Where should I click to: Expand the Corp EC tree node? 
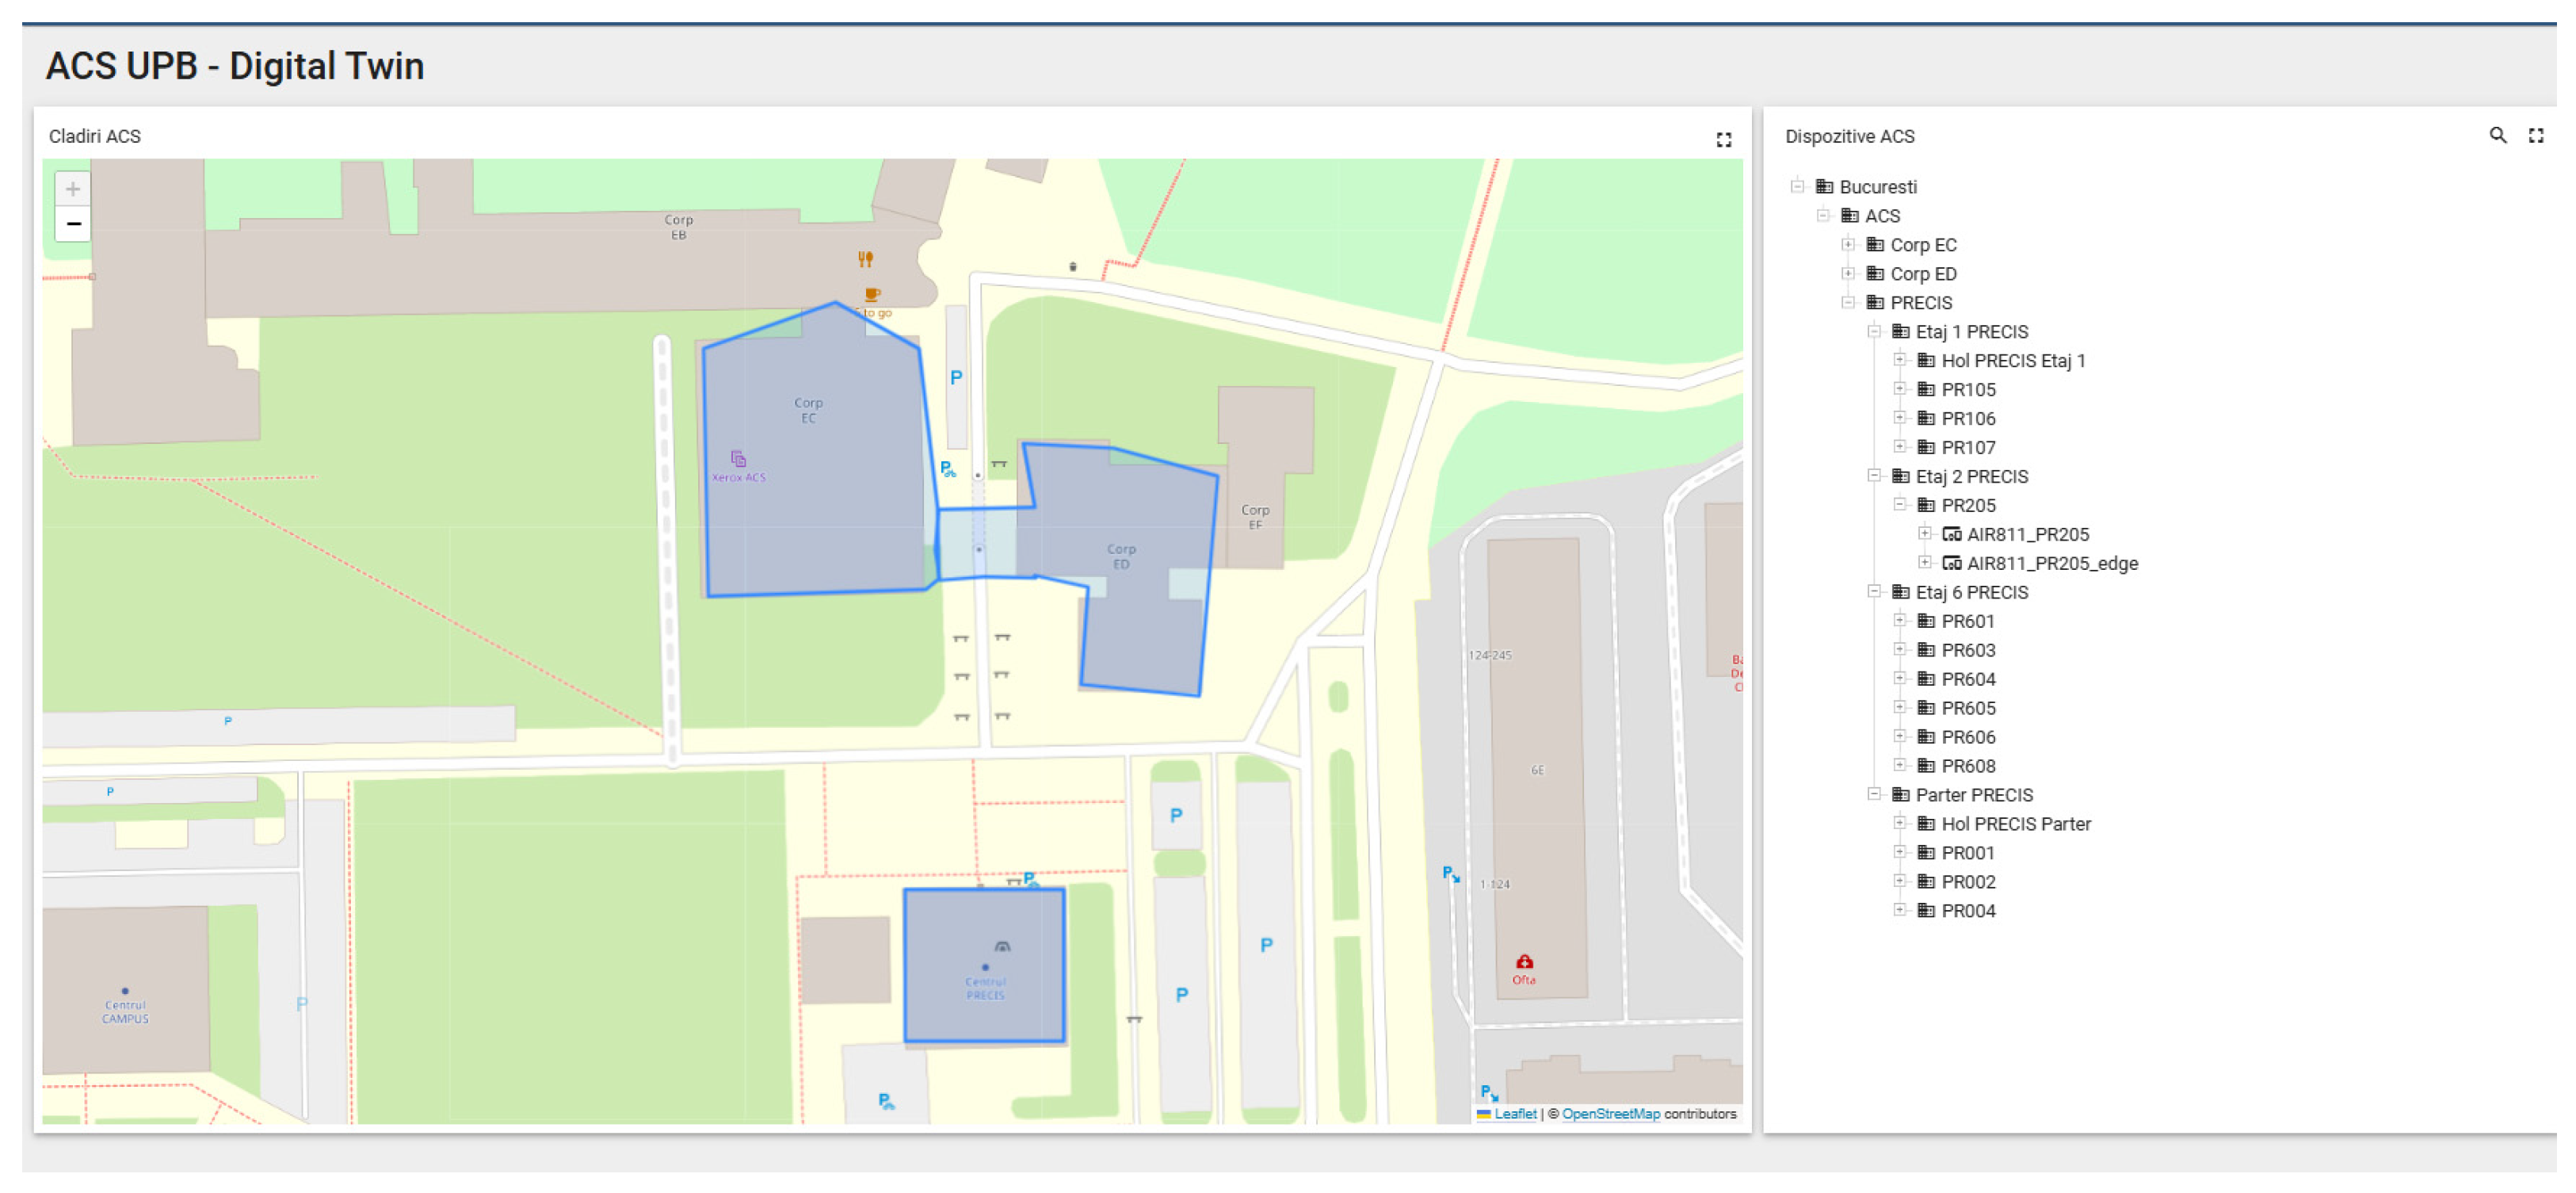pos(1848,245)
